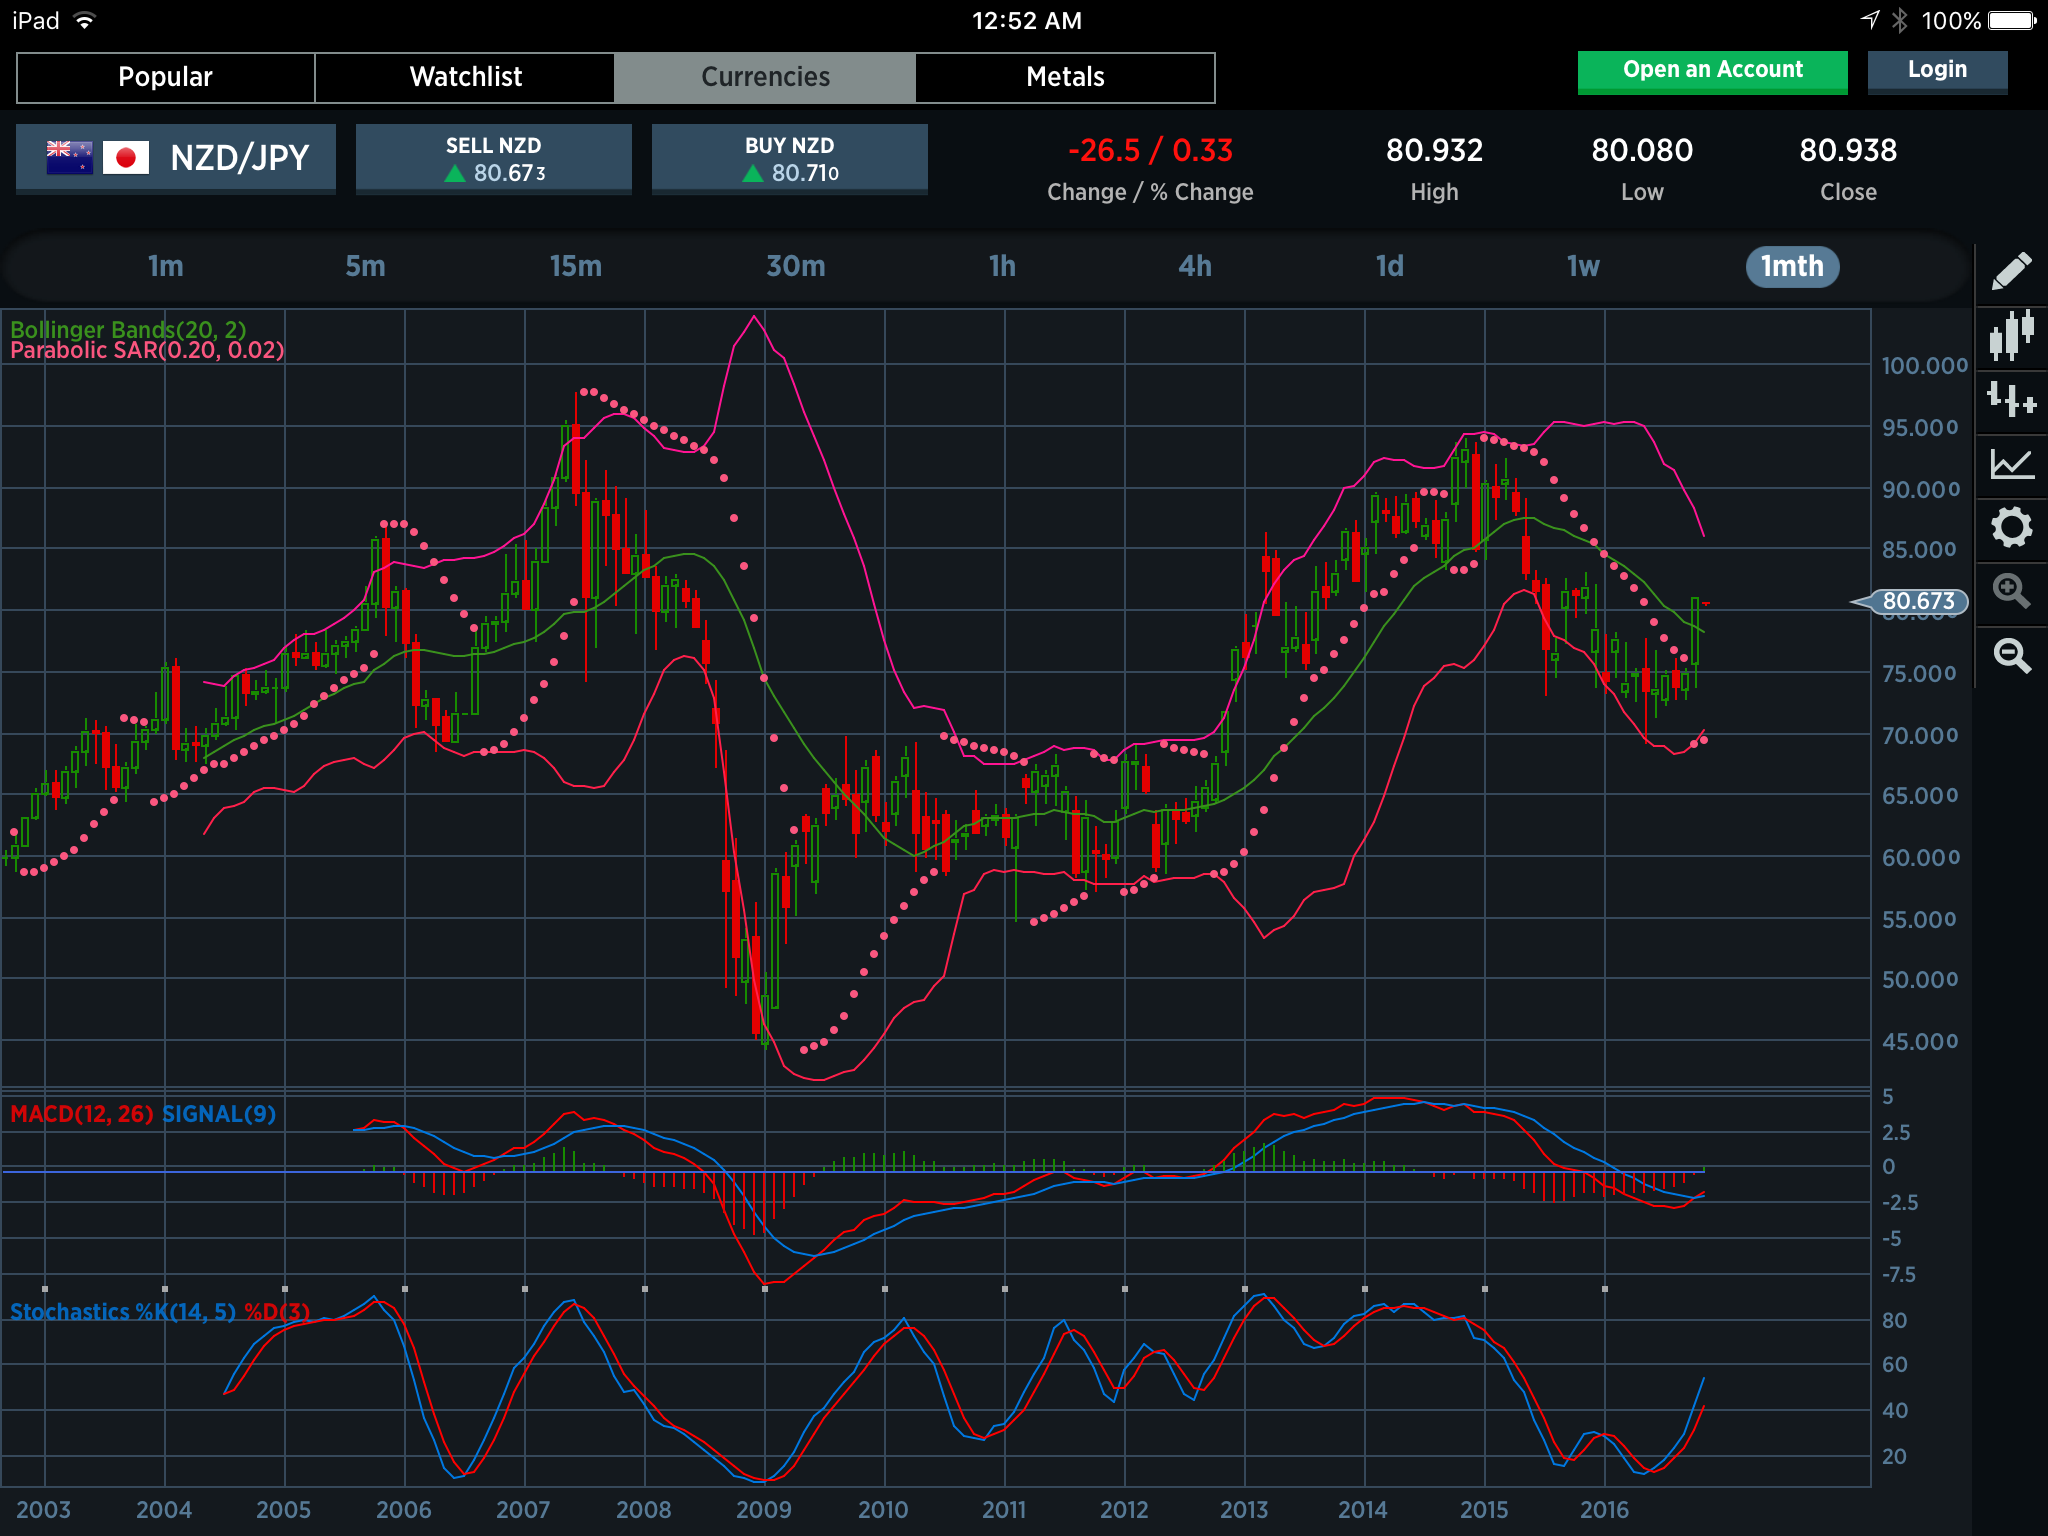
Task: Tap the %D(3) label
Action: point(277,1312)
